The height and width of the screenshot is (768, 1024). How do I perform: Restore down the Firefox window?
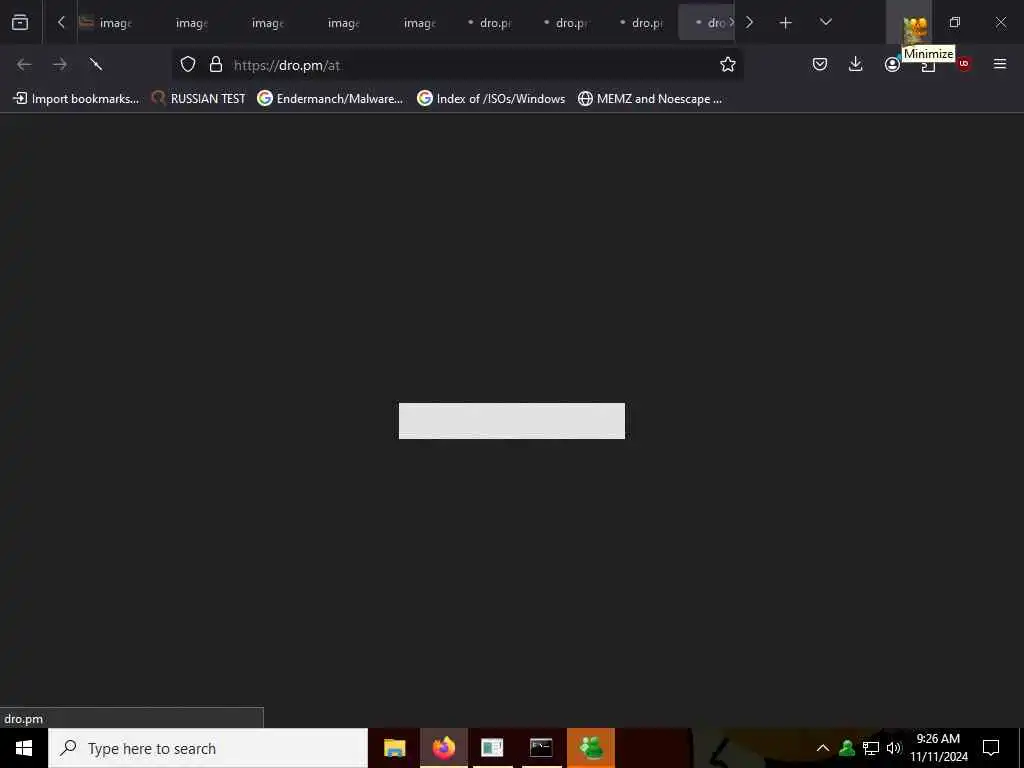tap(955, 23)
